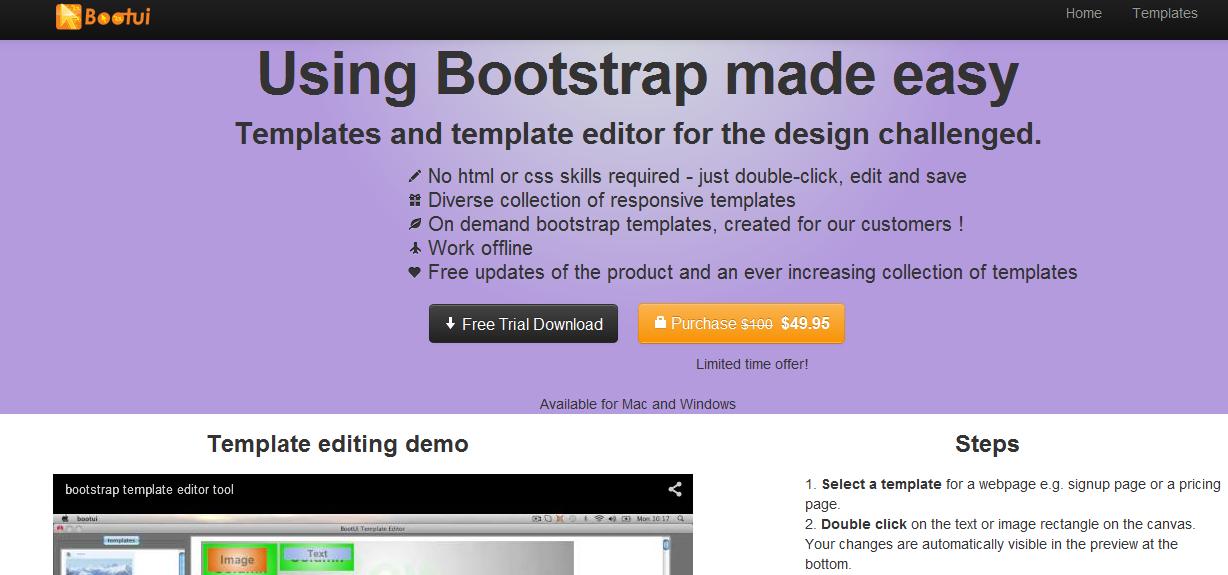
Task: Click 'Select a template' step text
Action: pyautogui.click(x=881, y=484)
